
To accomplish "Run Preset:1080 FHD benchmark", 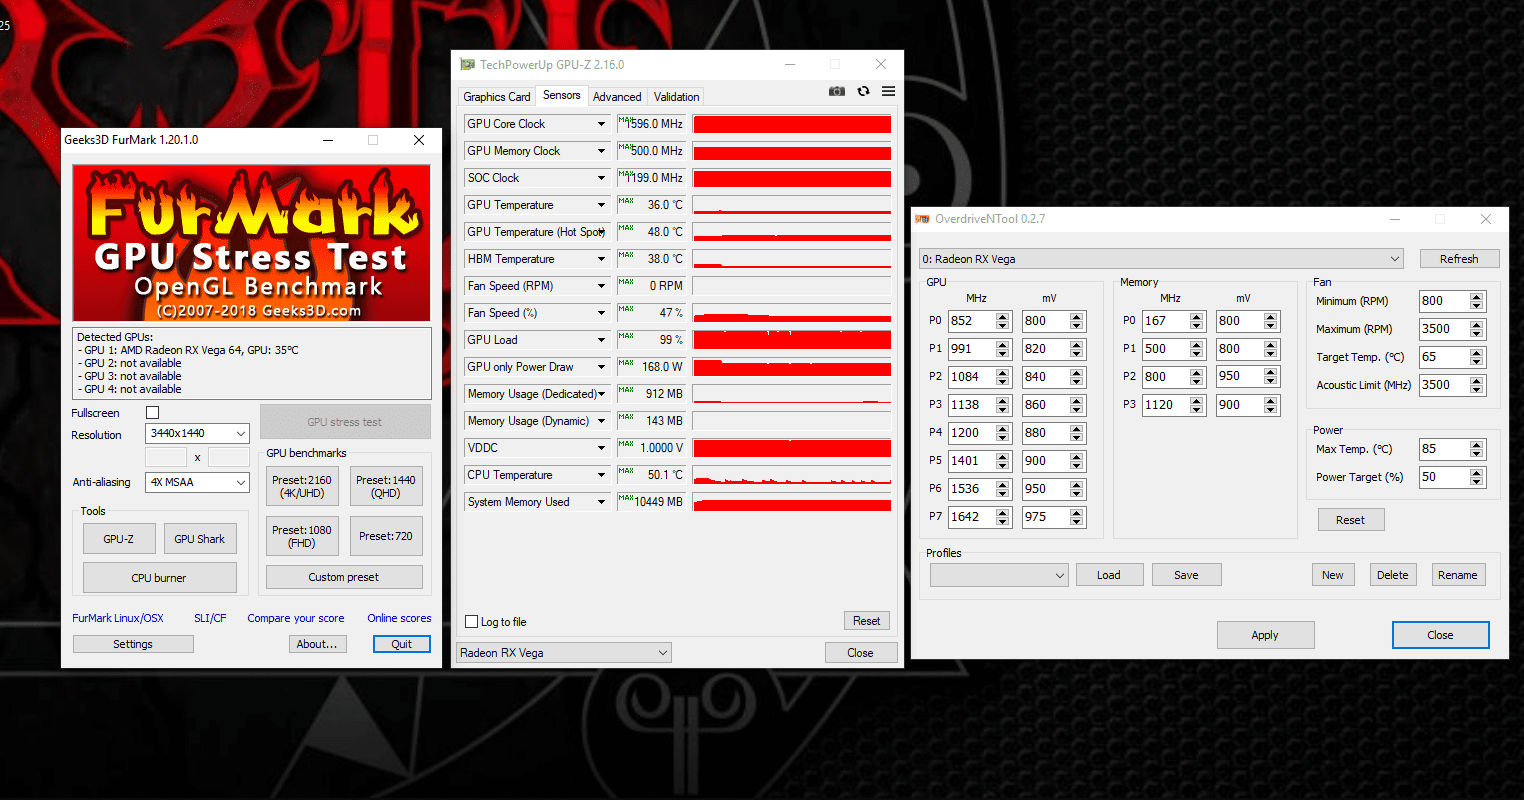I will (302, 536).
